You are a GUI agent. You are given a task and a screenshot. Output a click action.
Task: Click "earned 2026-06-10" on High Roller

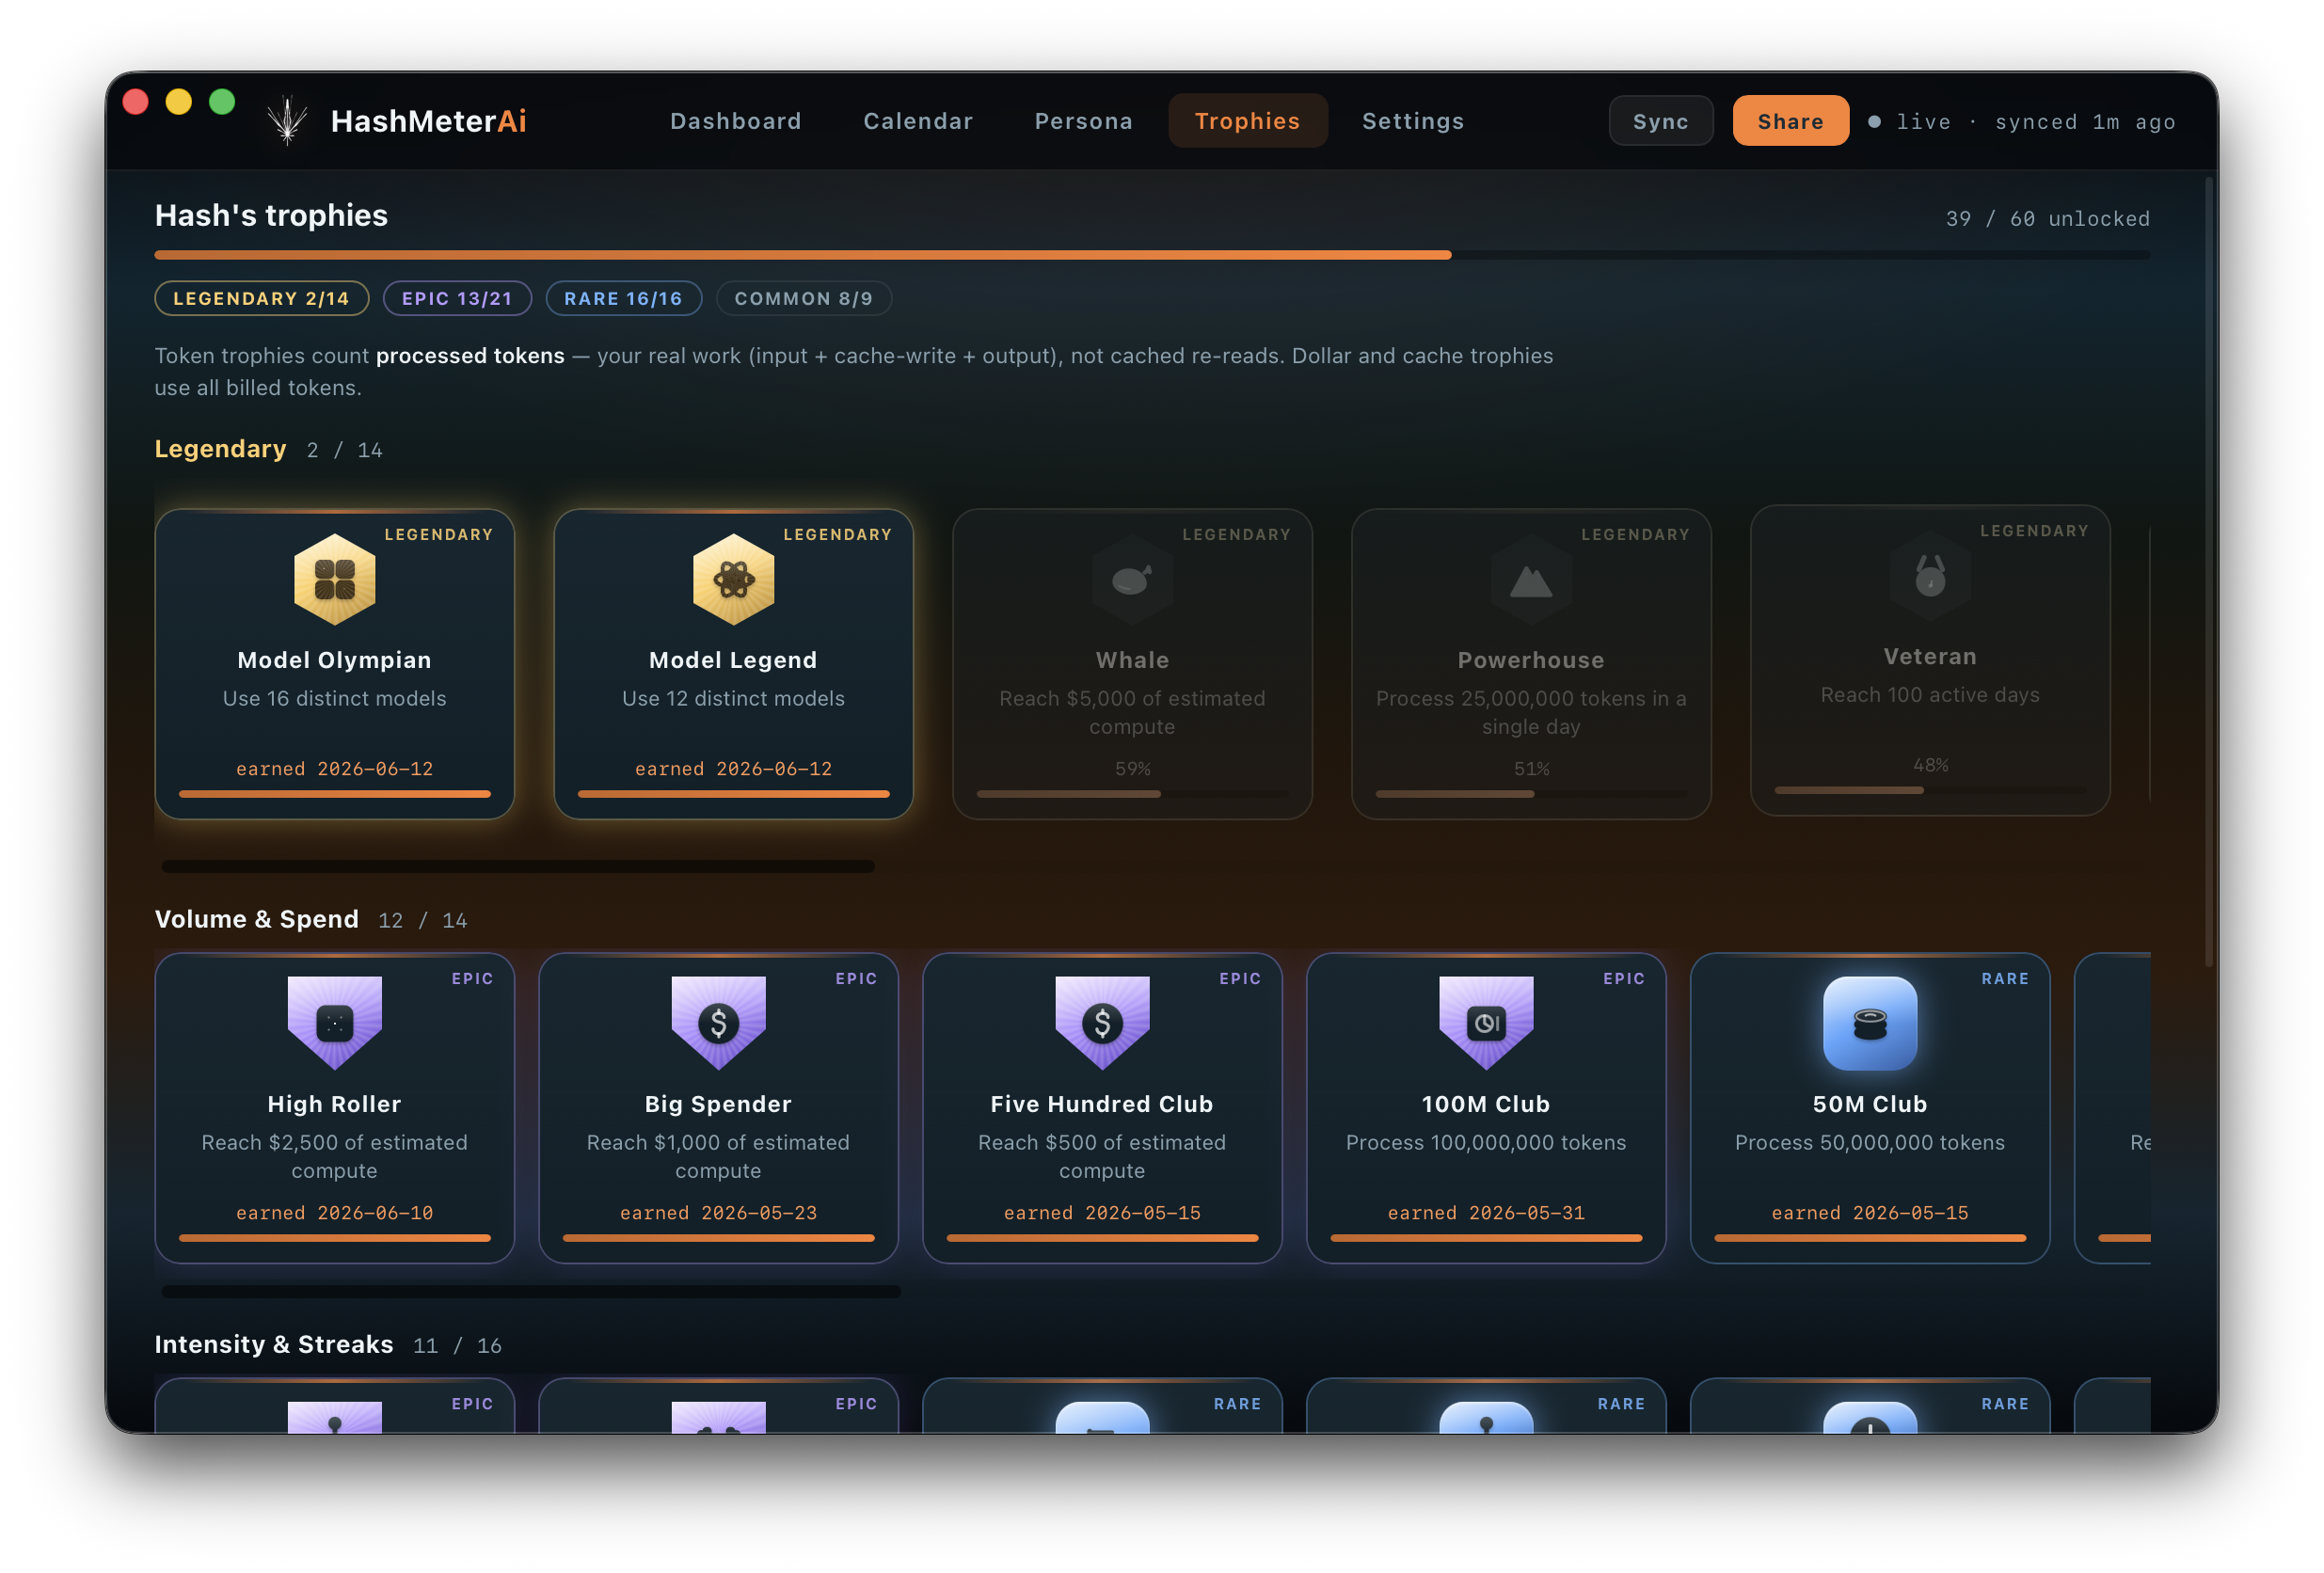[334, 1212]
